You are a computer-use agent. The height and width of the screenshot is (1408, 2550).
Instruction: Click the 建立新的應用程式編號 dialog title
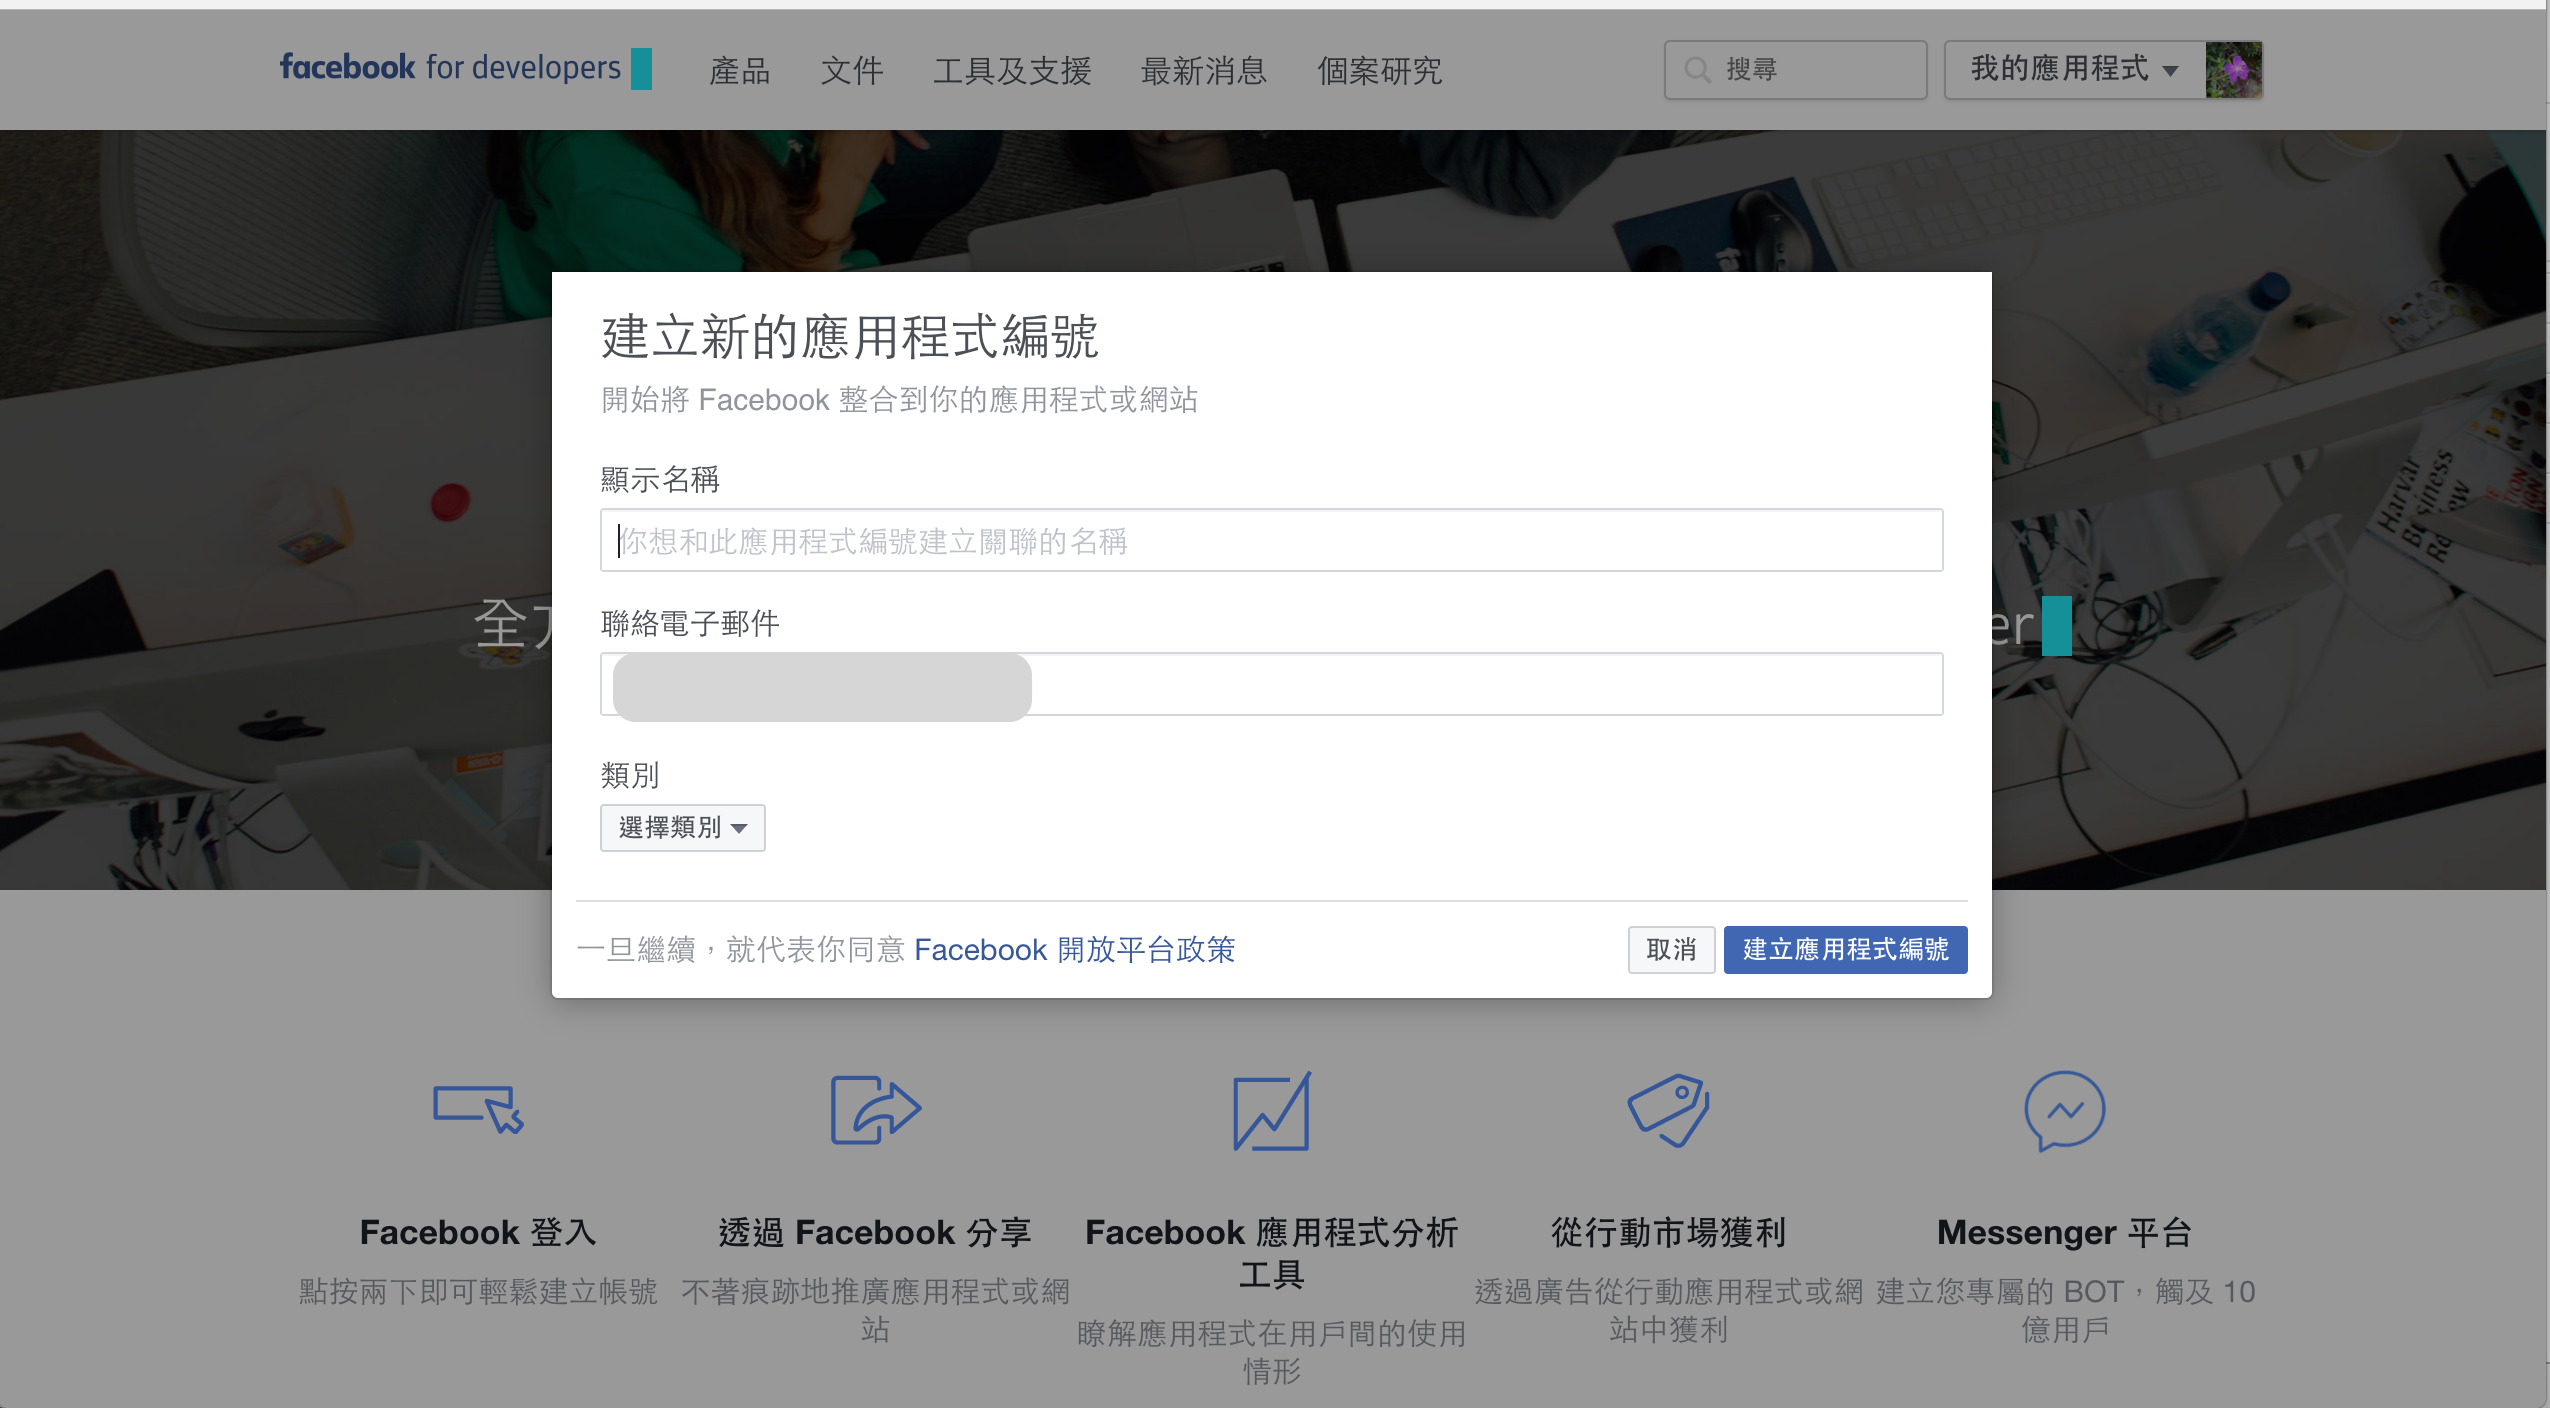(849, 336)
